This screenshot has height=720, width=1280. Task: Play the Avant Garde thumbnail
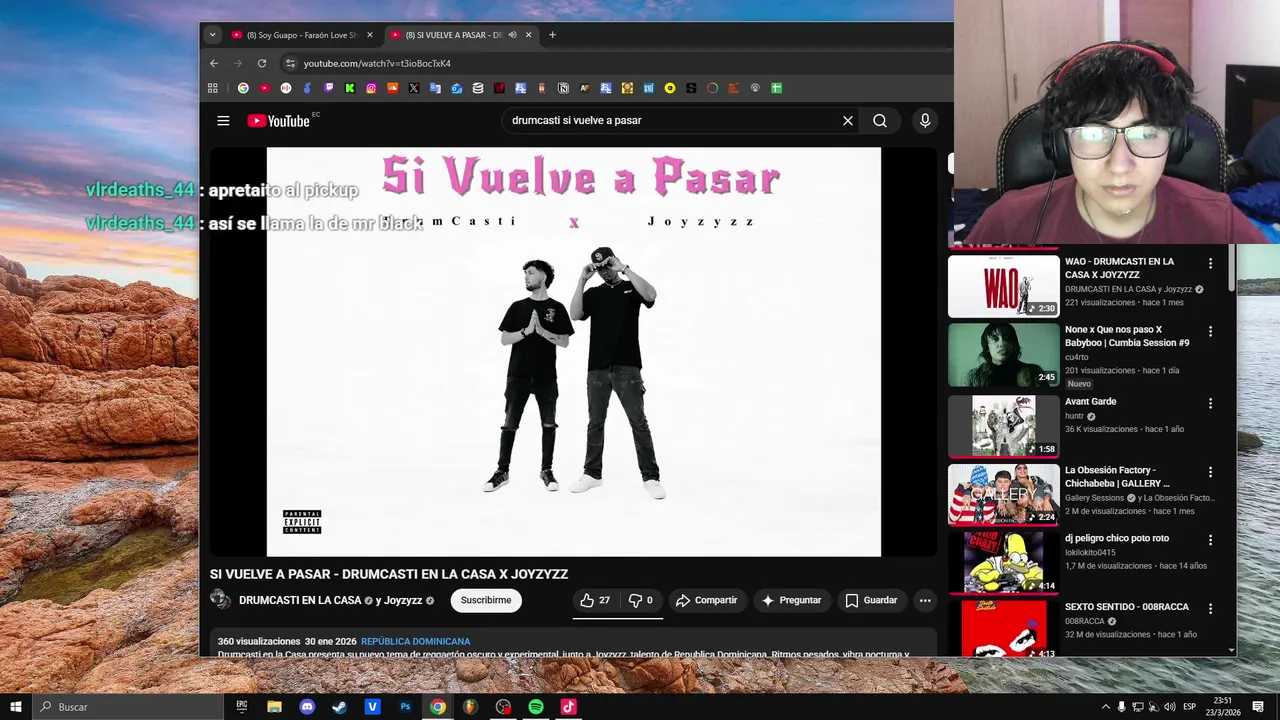(1004, 426)
